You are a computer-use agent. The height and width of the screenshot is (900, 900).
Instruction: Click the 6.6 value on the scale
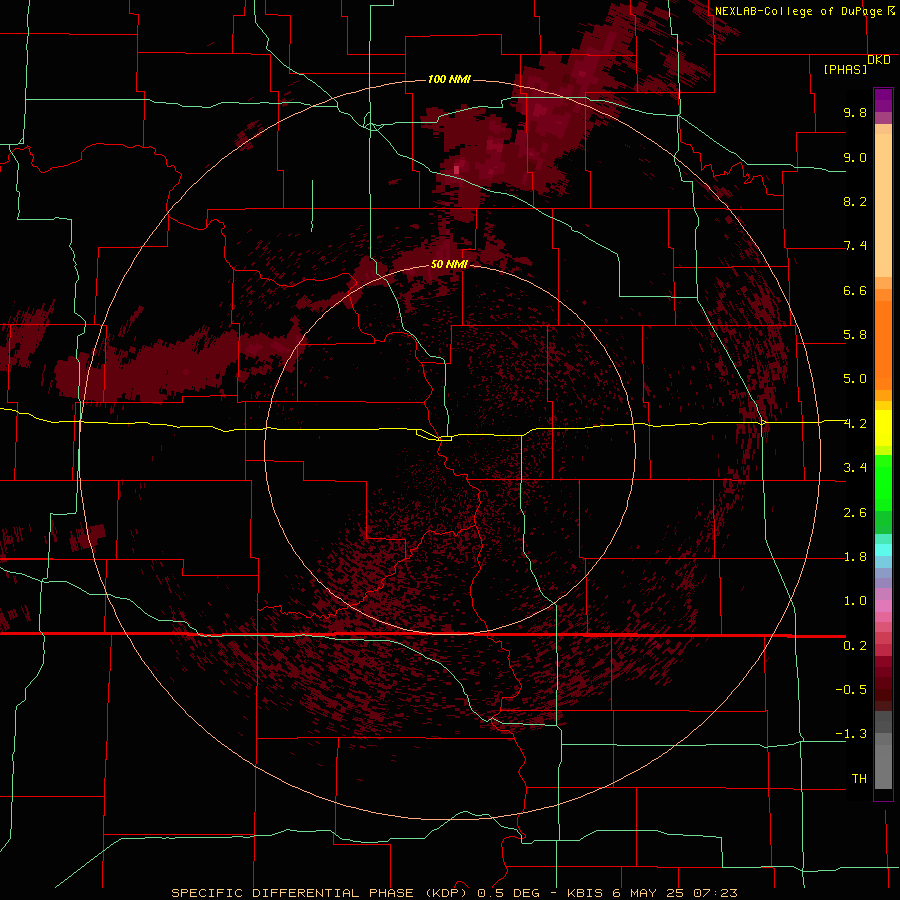(x=855, y=290)
